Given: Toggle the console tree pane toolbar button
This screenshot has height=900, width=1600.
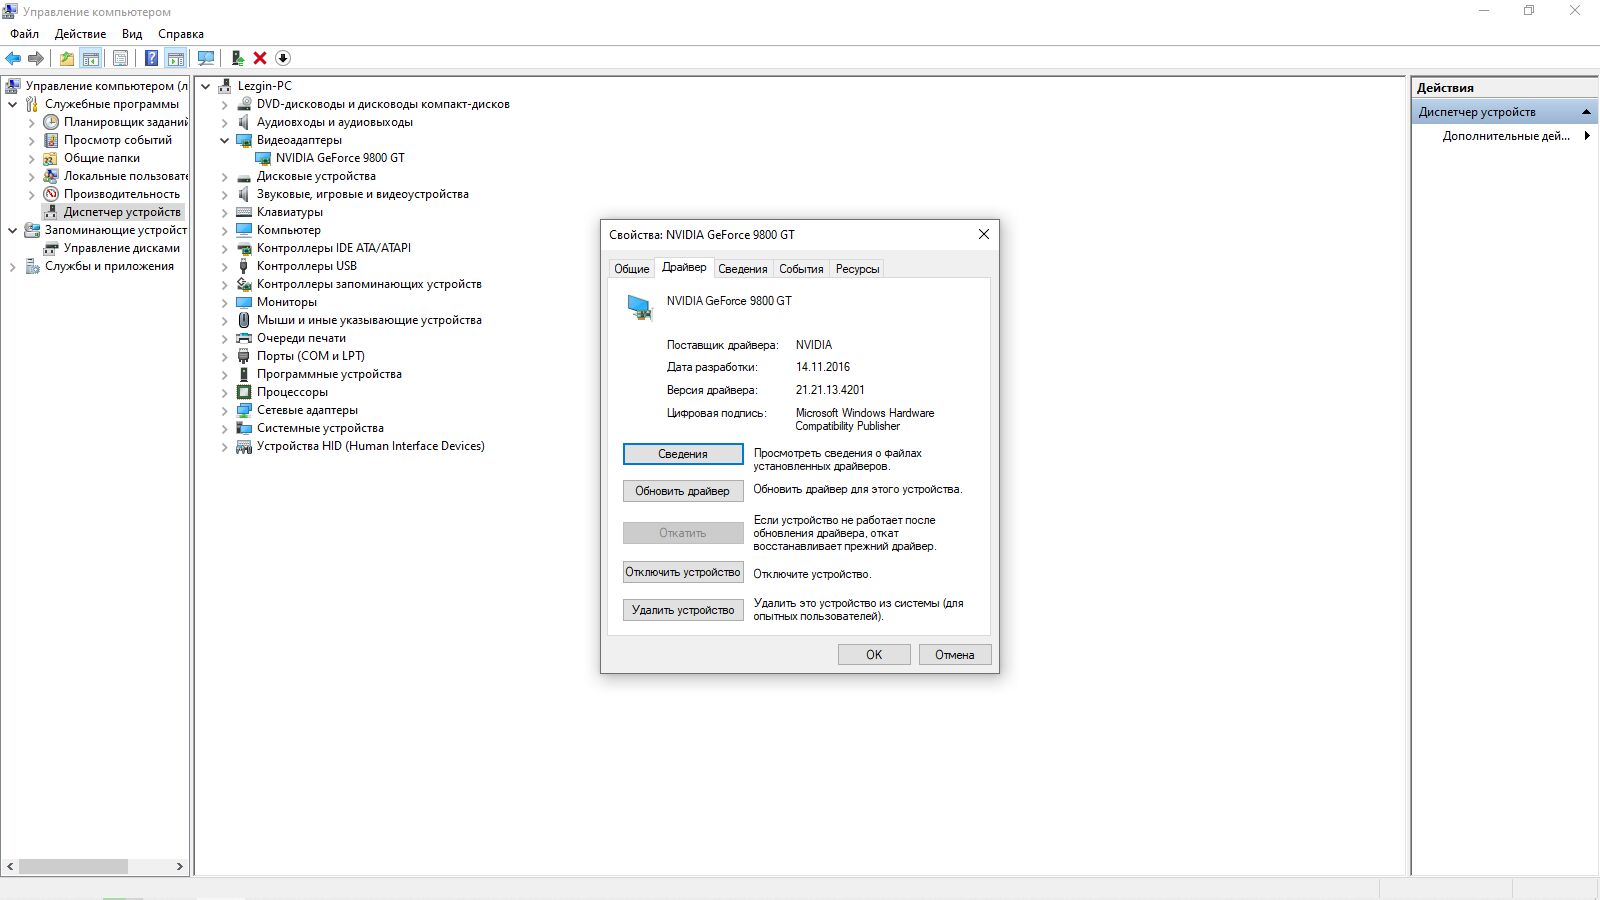Looking at the screenshot, I should [91, 58].
